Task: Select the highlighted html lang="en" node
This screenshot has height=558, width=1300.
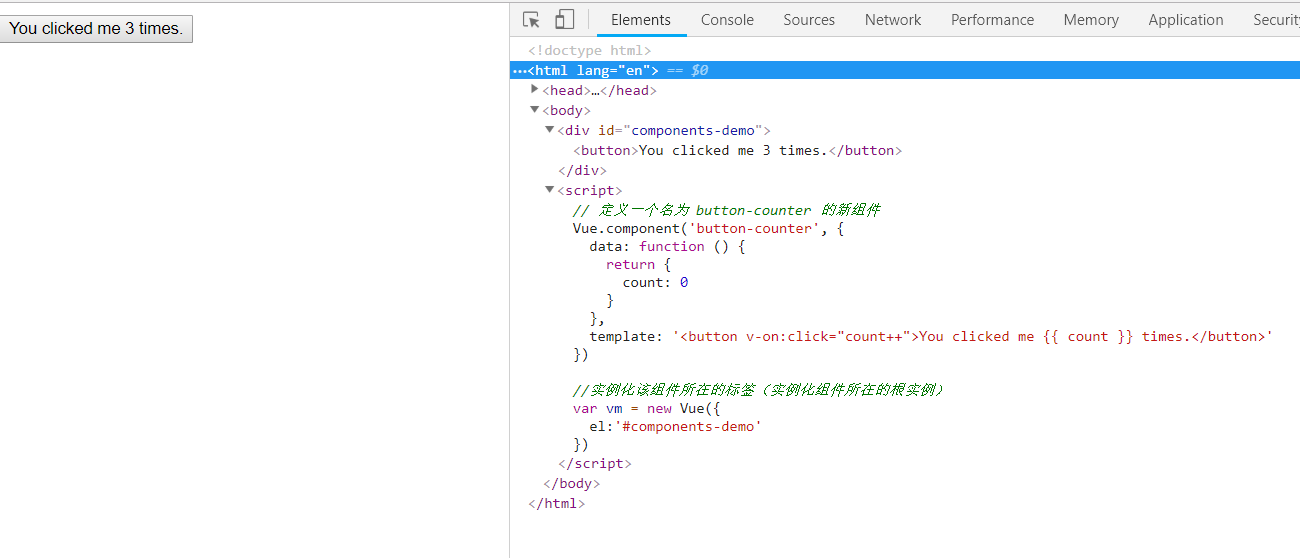Action: point(593,71)
